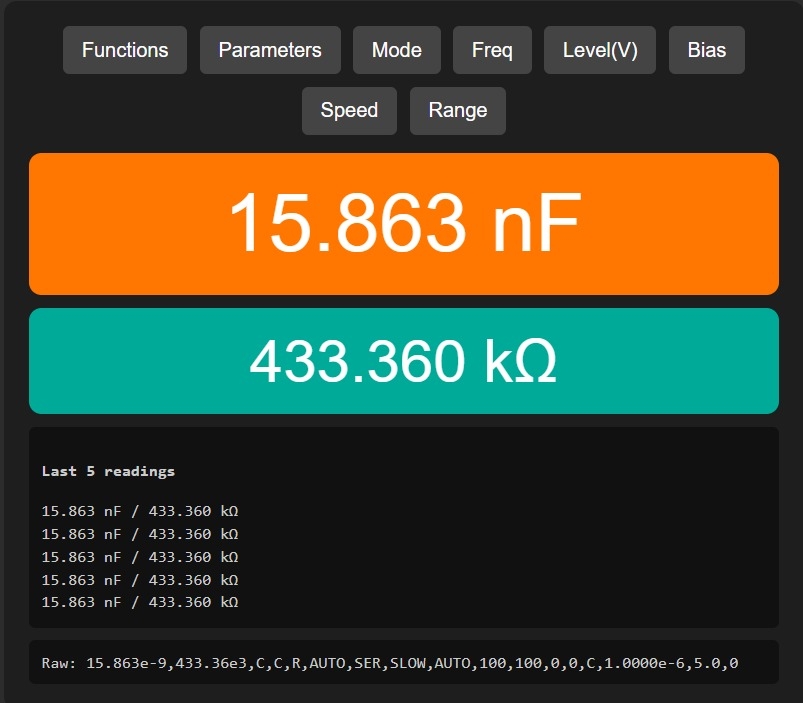Click the SER value in raw output
This screenshot has height=703, width=803.
(x=367, y=663)
